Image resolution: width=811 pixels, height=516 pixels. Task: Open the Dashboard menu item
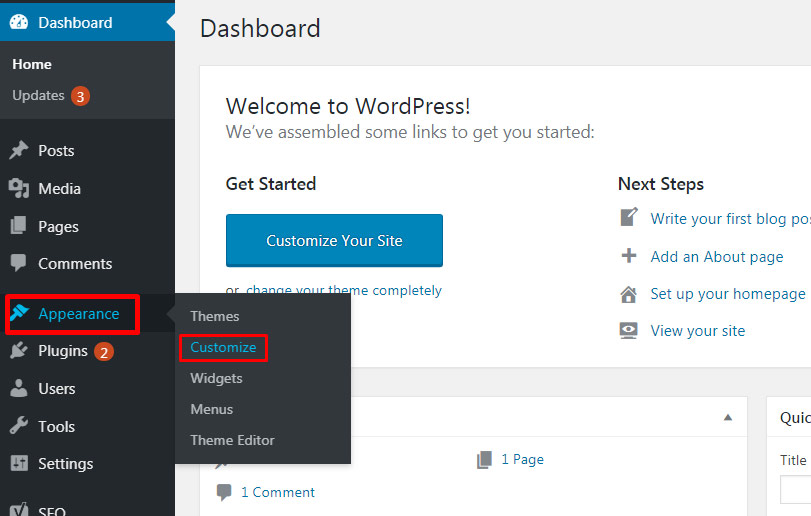(87, 22)
